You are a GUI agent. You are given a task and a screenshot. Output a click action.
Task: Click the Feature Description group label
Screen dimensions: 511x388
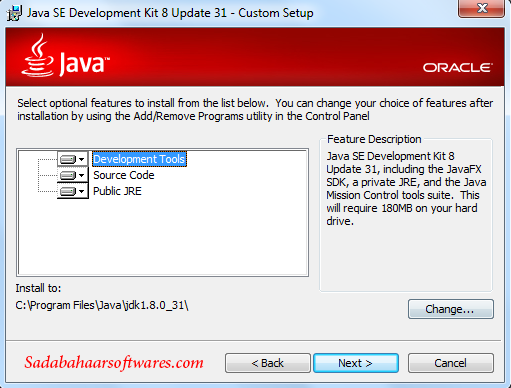(374, 139)
